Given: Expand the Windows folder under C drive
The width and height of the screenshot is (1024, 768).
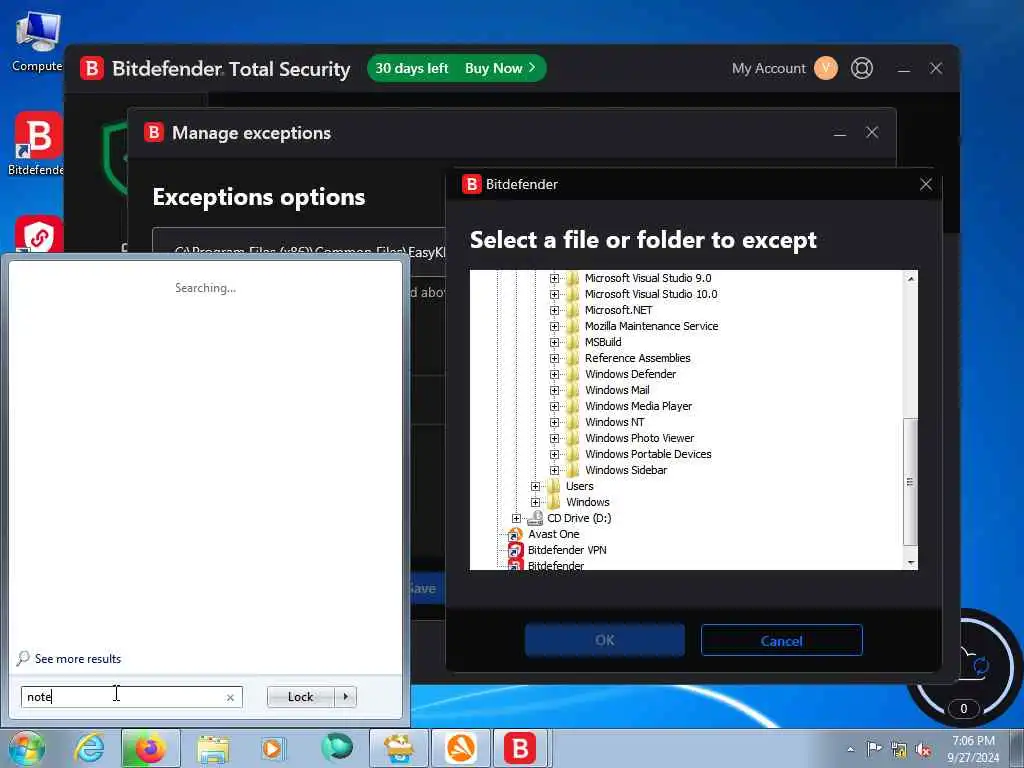Looking at the screenshot, I should (536, 502).
